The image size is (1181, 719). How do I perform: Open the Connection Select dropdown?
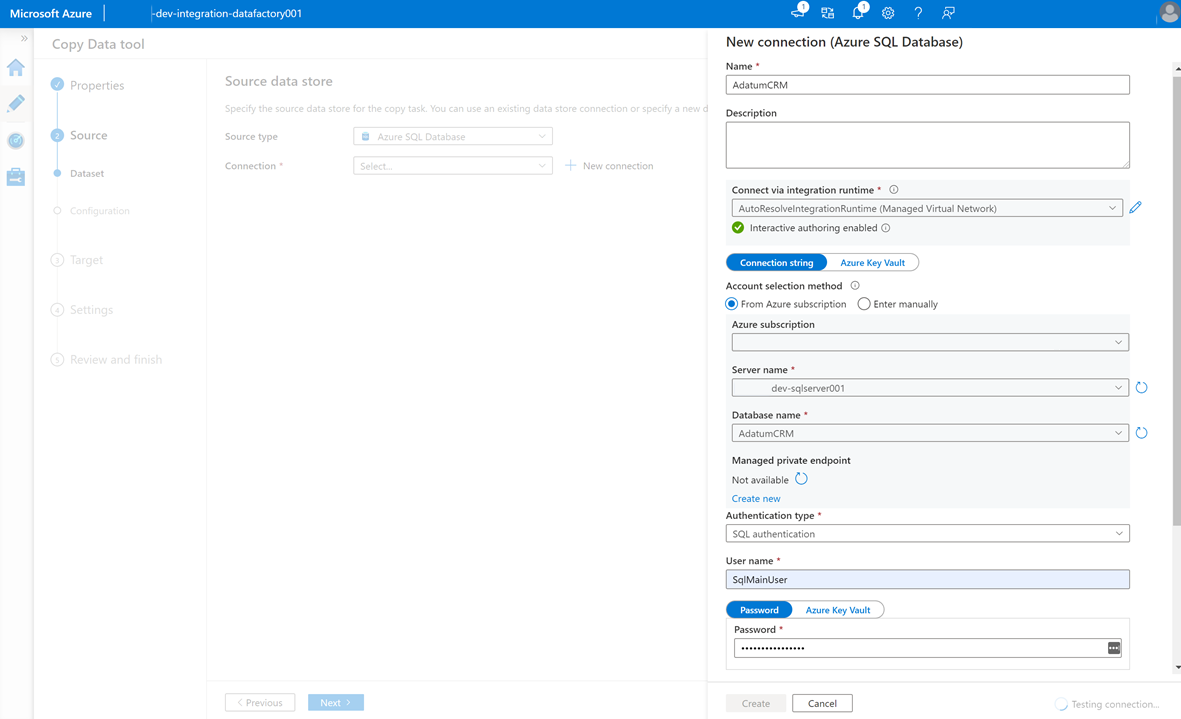tap(453, 166)
